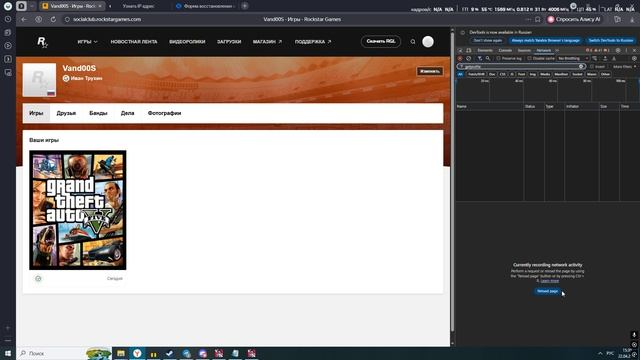Select the Img request type filter
Viewport: 640px width, 360px height.
pos(533,74)
